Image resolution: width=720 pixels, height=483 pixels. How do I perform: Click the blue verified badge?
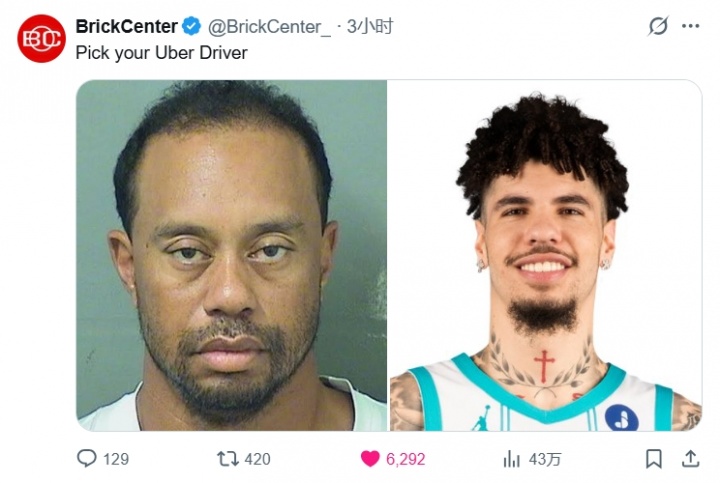(x=191, y=26)
